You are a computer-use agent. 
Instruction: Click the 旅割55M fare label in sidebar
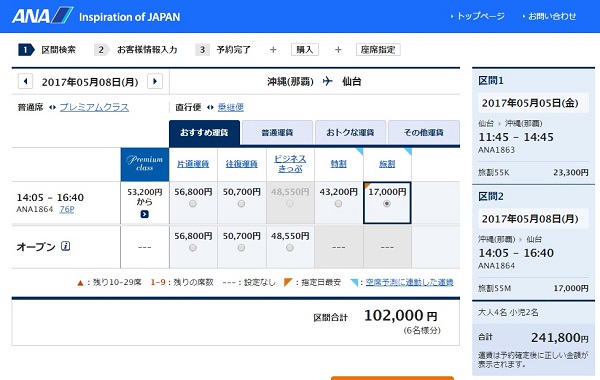coord(495,288)
